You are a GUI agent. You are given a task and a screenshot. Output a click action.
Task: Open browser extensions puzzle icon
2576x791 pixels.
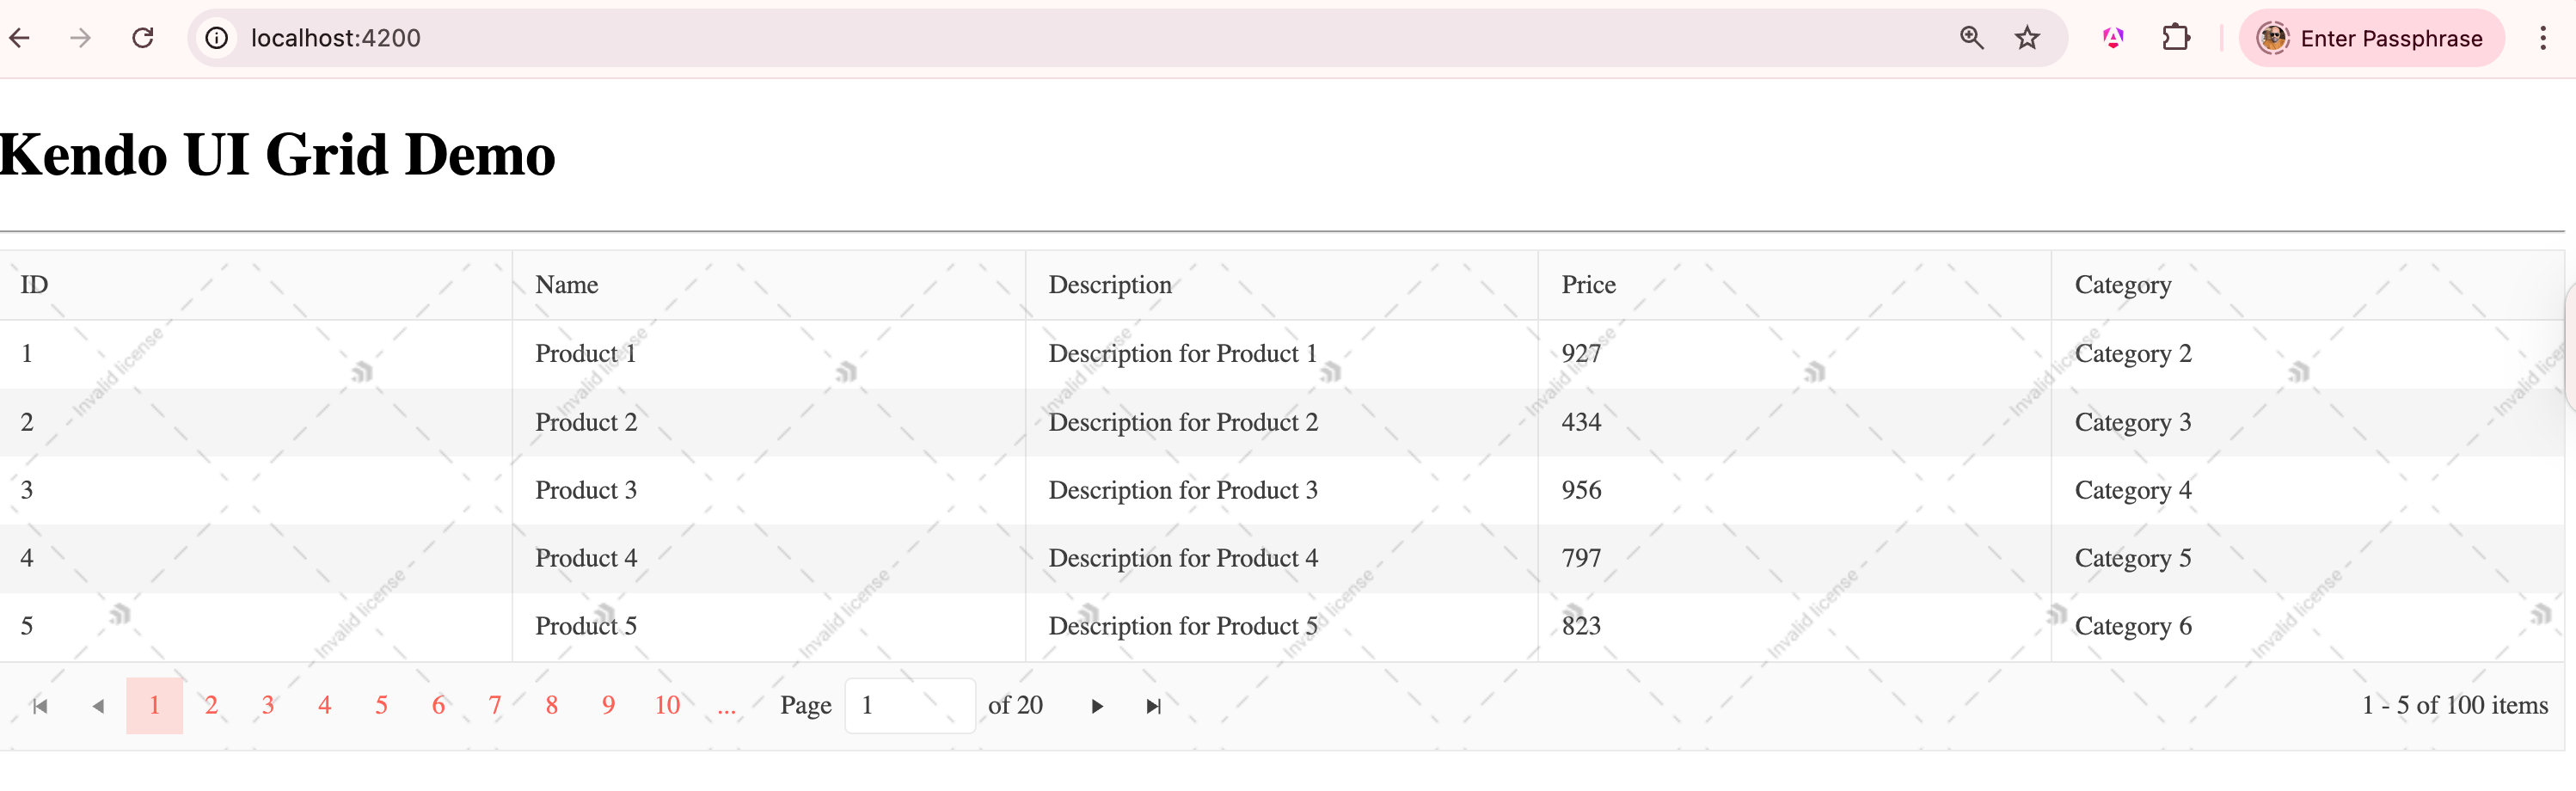(x=2175, y=38)
